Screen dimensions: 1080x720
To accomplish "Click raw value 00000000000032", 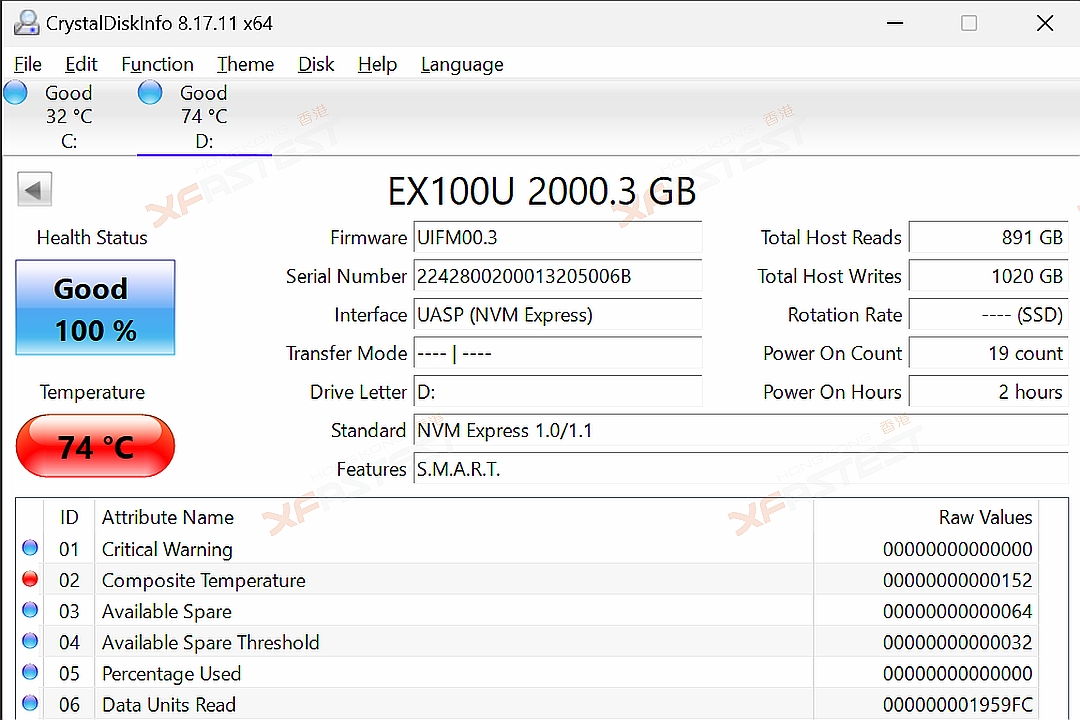I will [x=957, y=643].
